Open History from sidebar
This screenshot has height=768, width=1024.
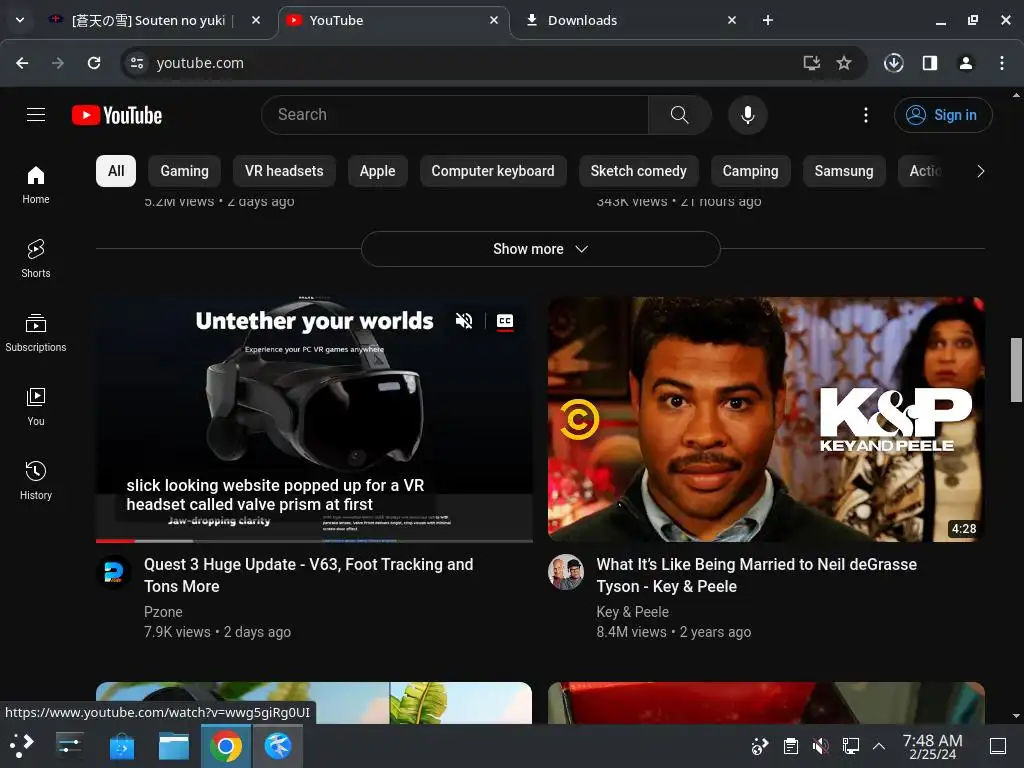36,481
